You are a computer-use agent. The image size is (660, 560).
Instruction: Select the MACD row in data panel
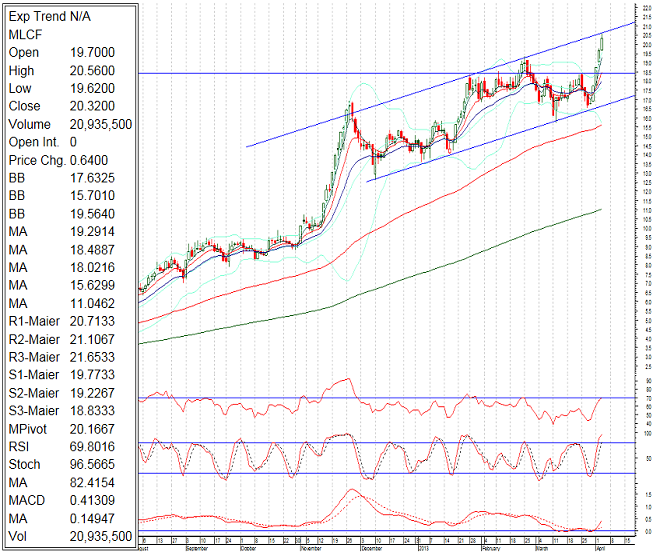tap(68, 501)
